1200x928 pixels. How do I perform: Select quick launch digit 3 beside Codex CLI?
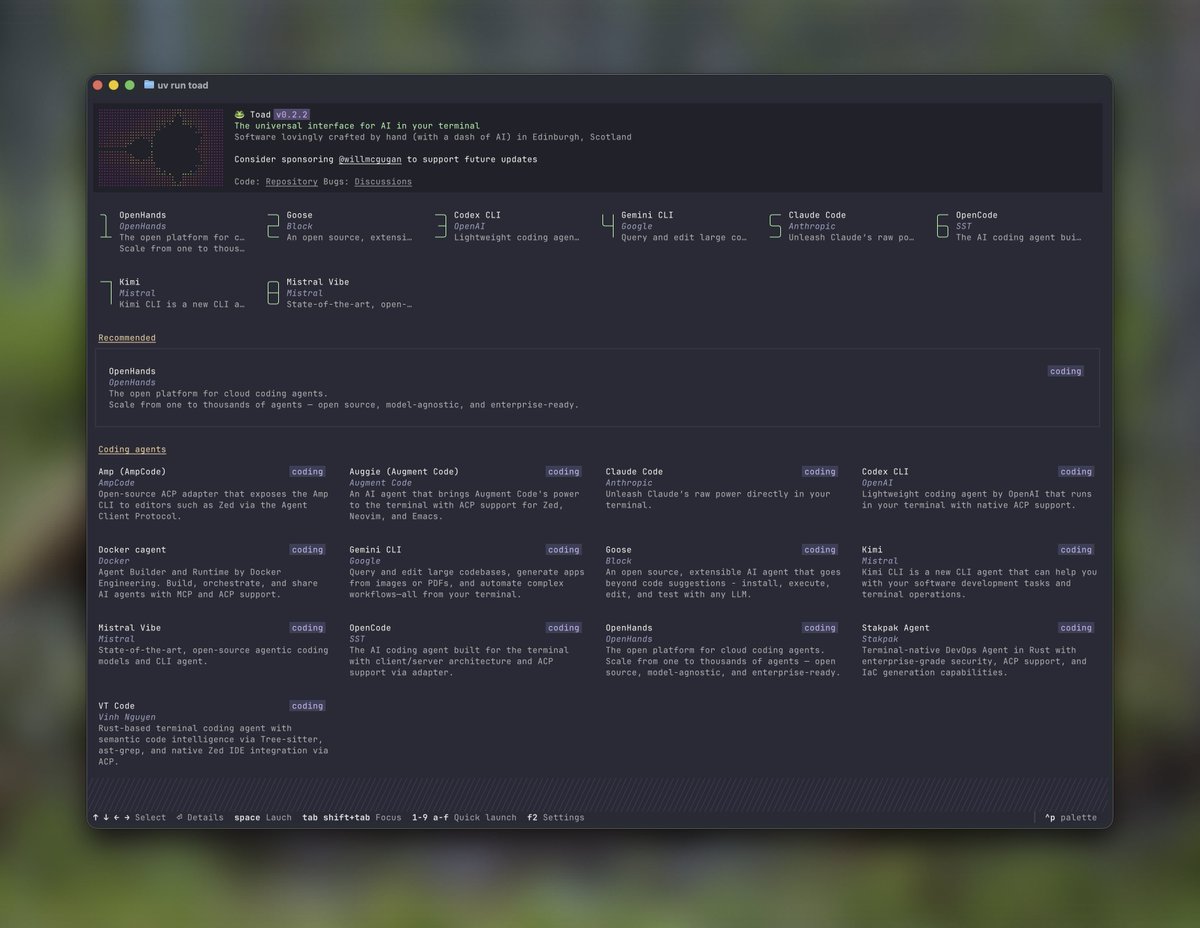tap(441, 226)
